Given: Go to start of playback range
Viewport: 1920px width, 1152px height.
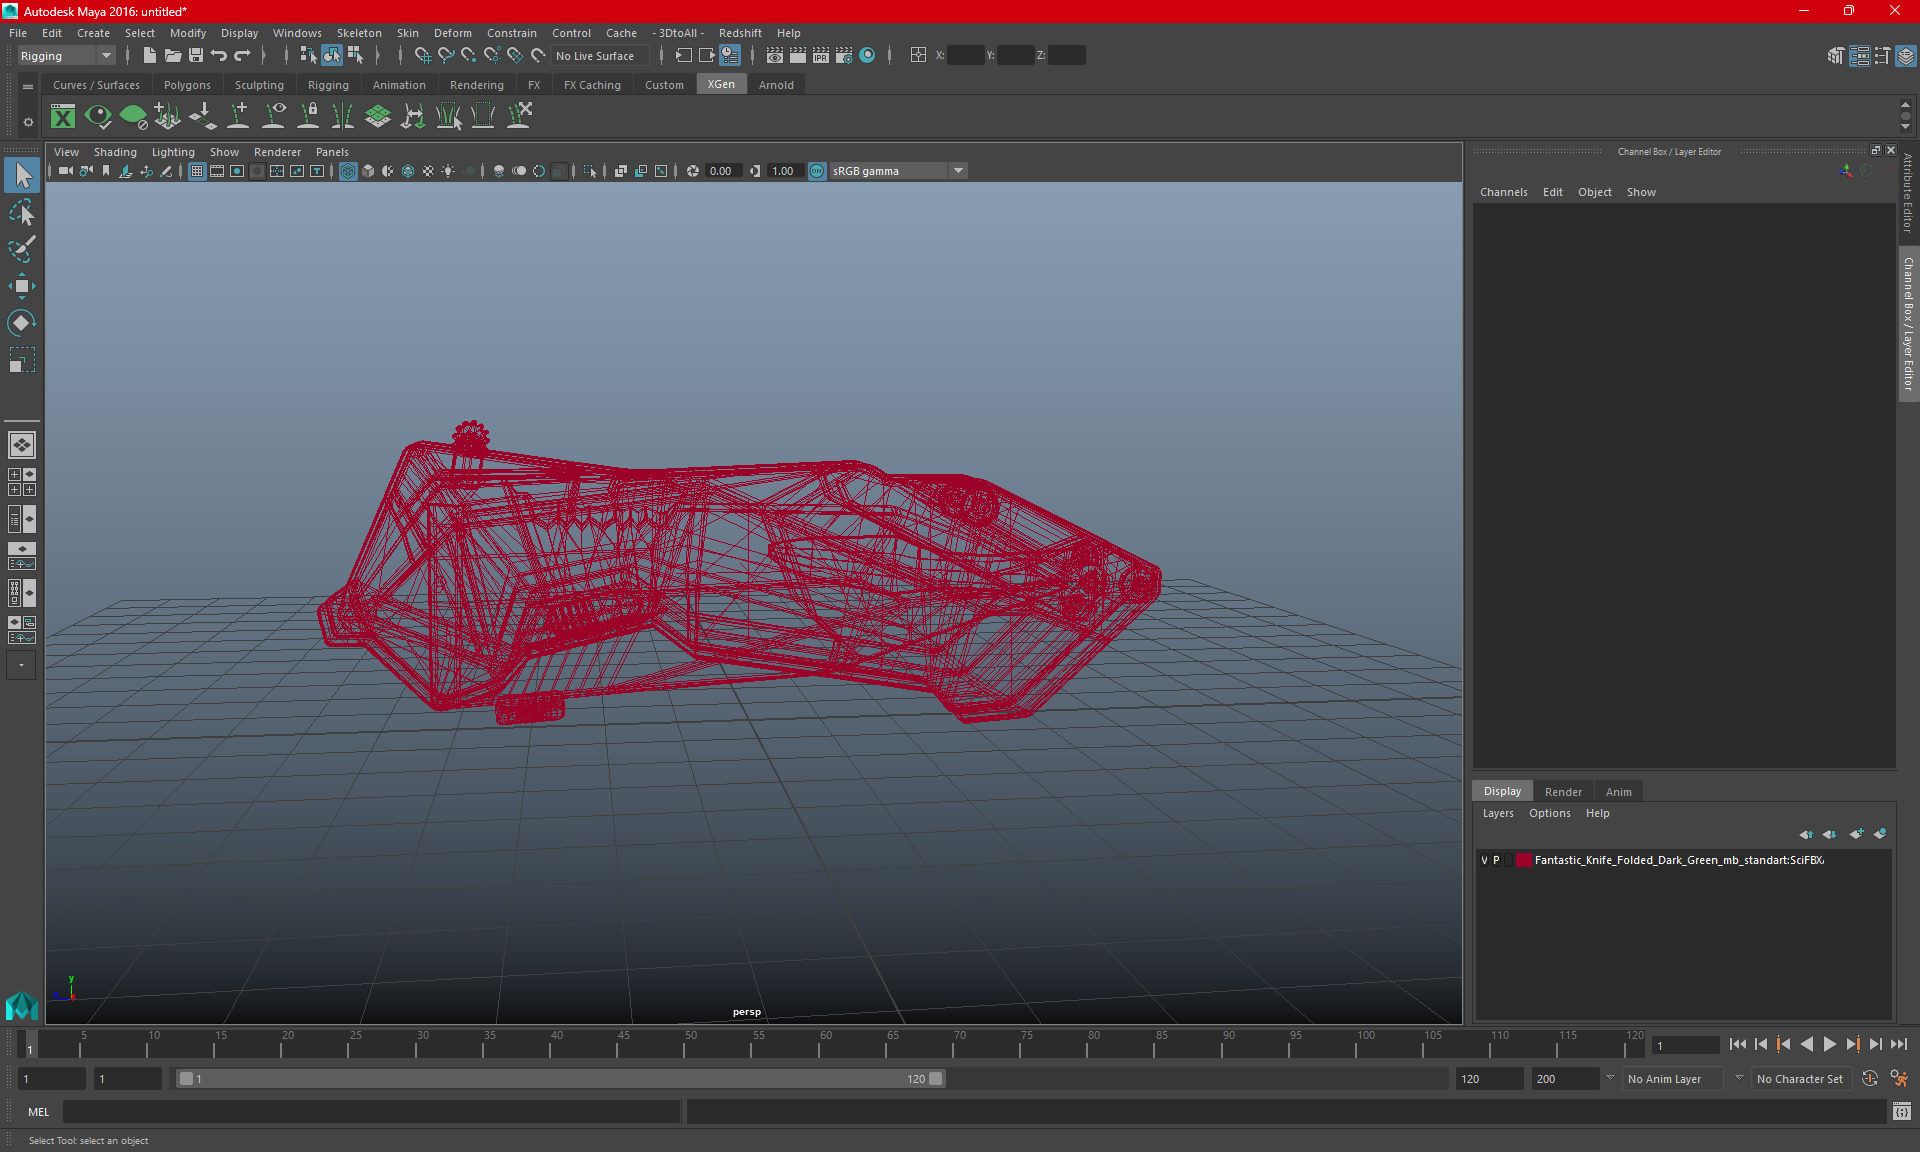Looking at the screenshot, I should click(1737, 1044).
